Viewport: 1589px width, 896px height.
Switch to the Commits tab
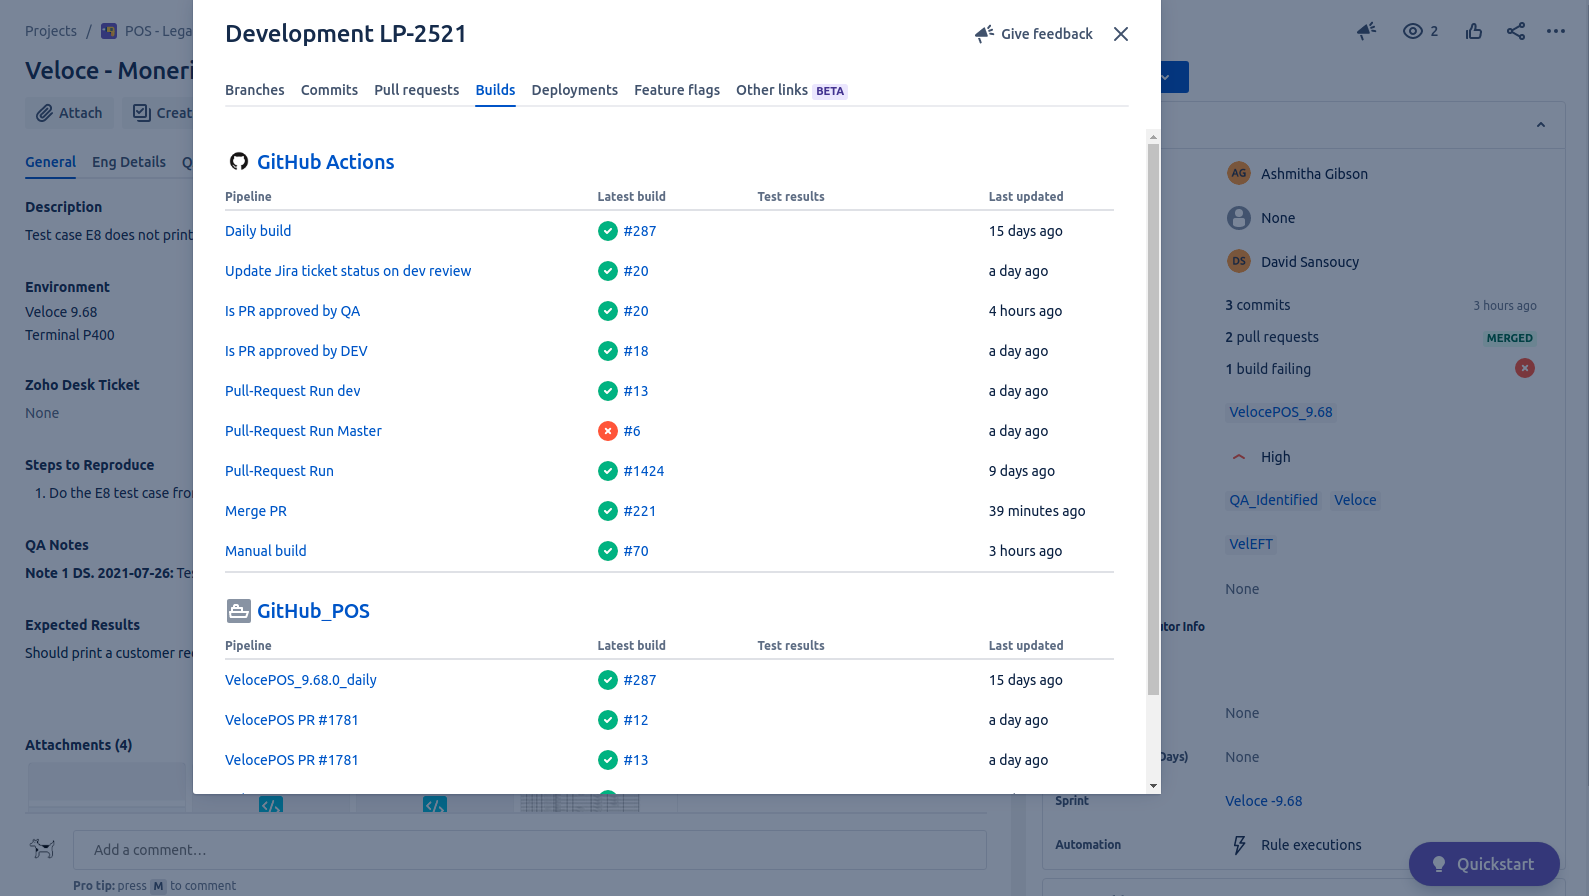pos(329,90)
